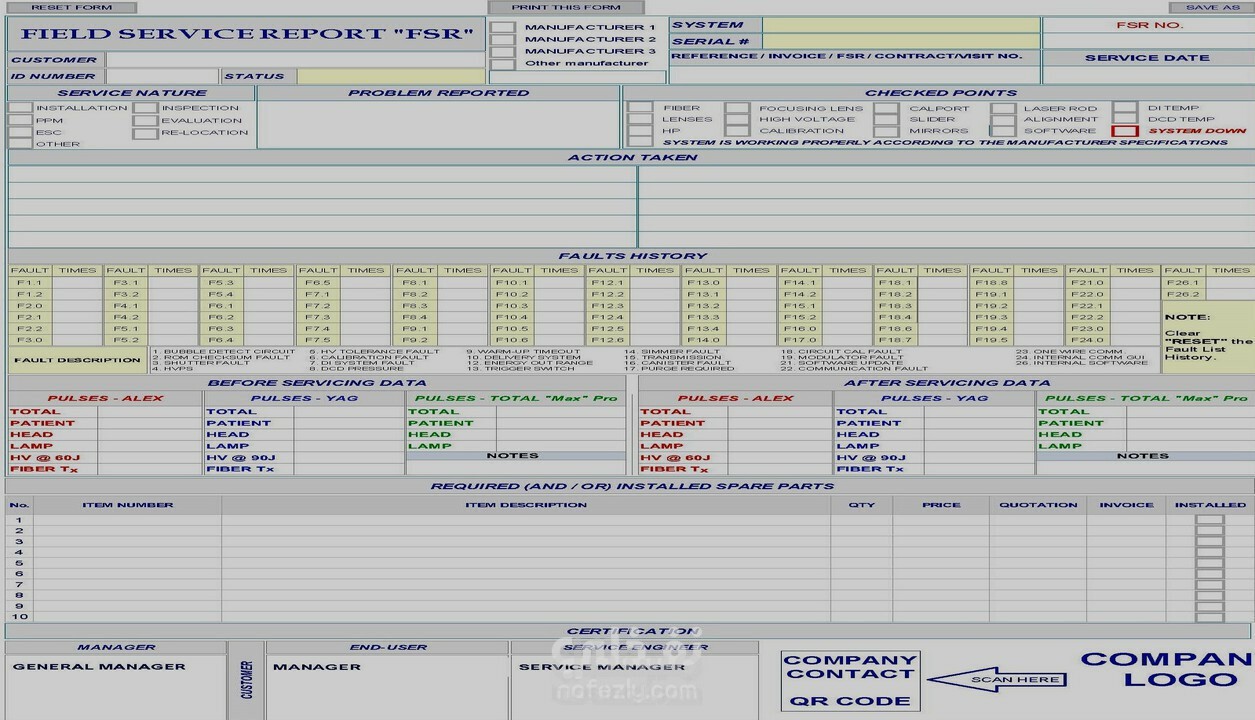Click the TIMES cell beside fault F13.0

click(751, 283)
